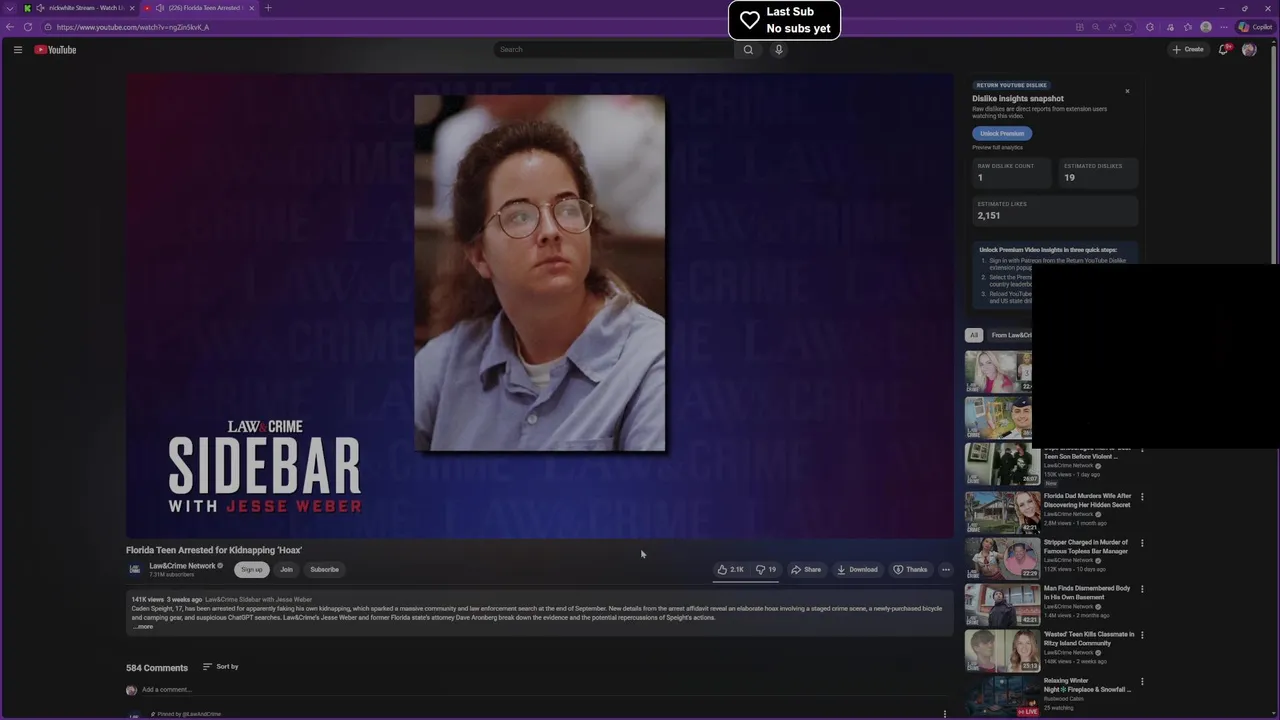Click the video player area
The image size is (1280, 720).
(x=540, y=305)
